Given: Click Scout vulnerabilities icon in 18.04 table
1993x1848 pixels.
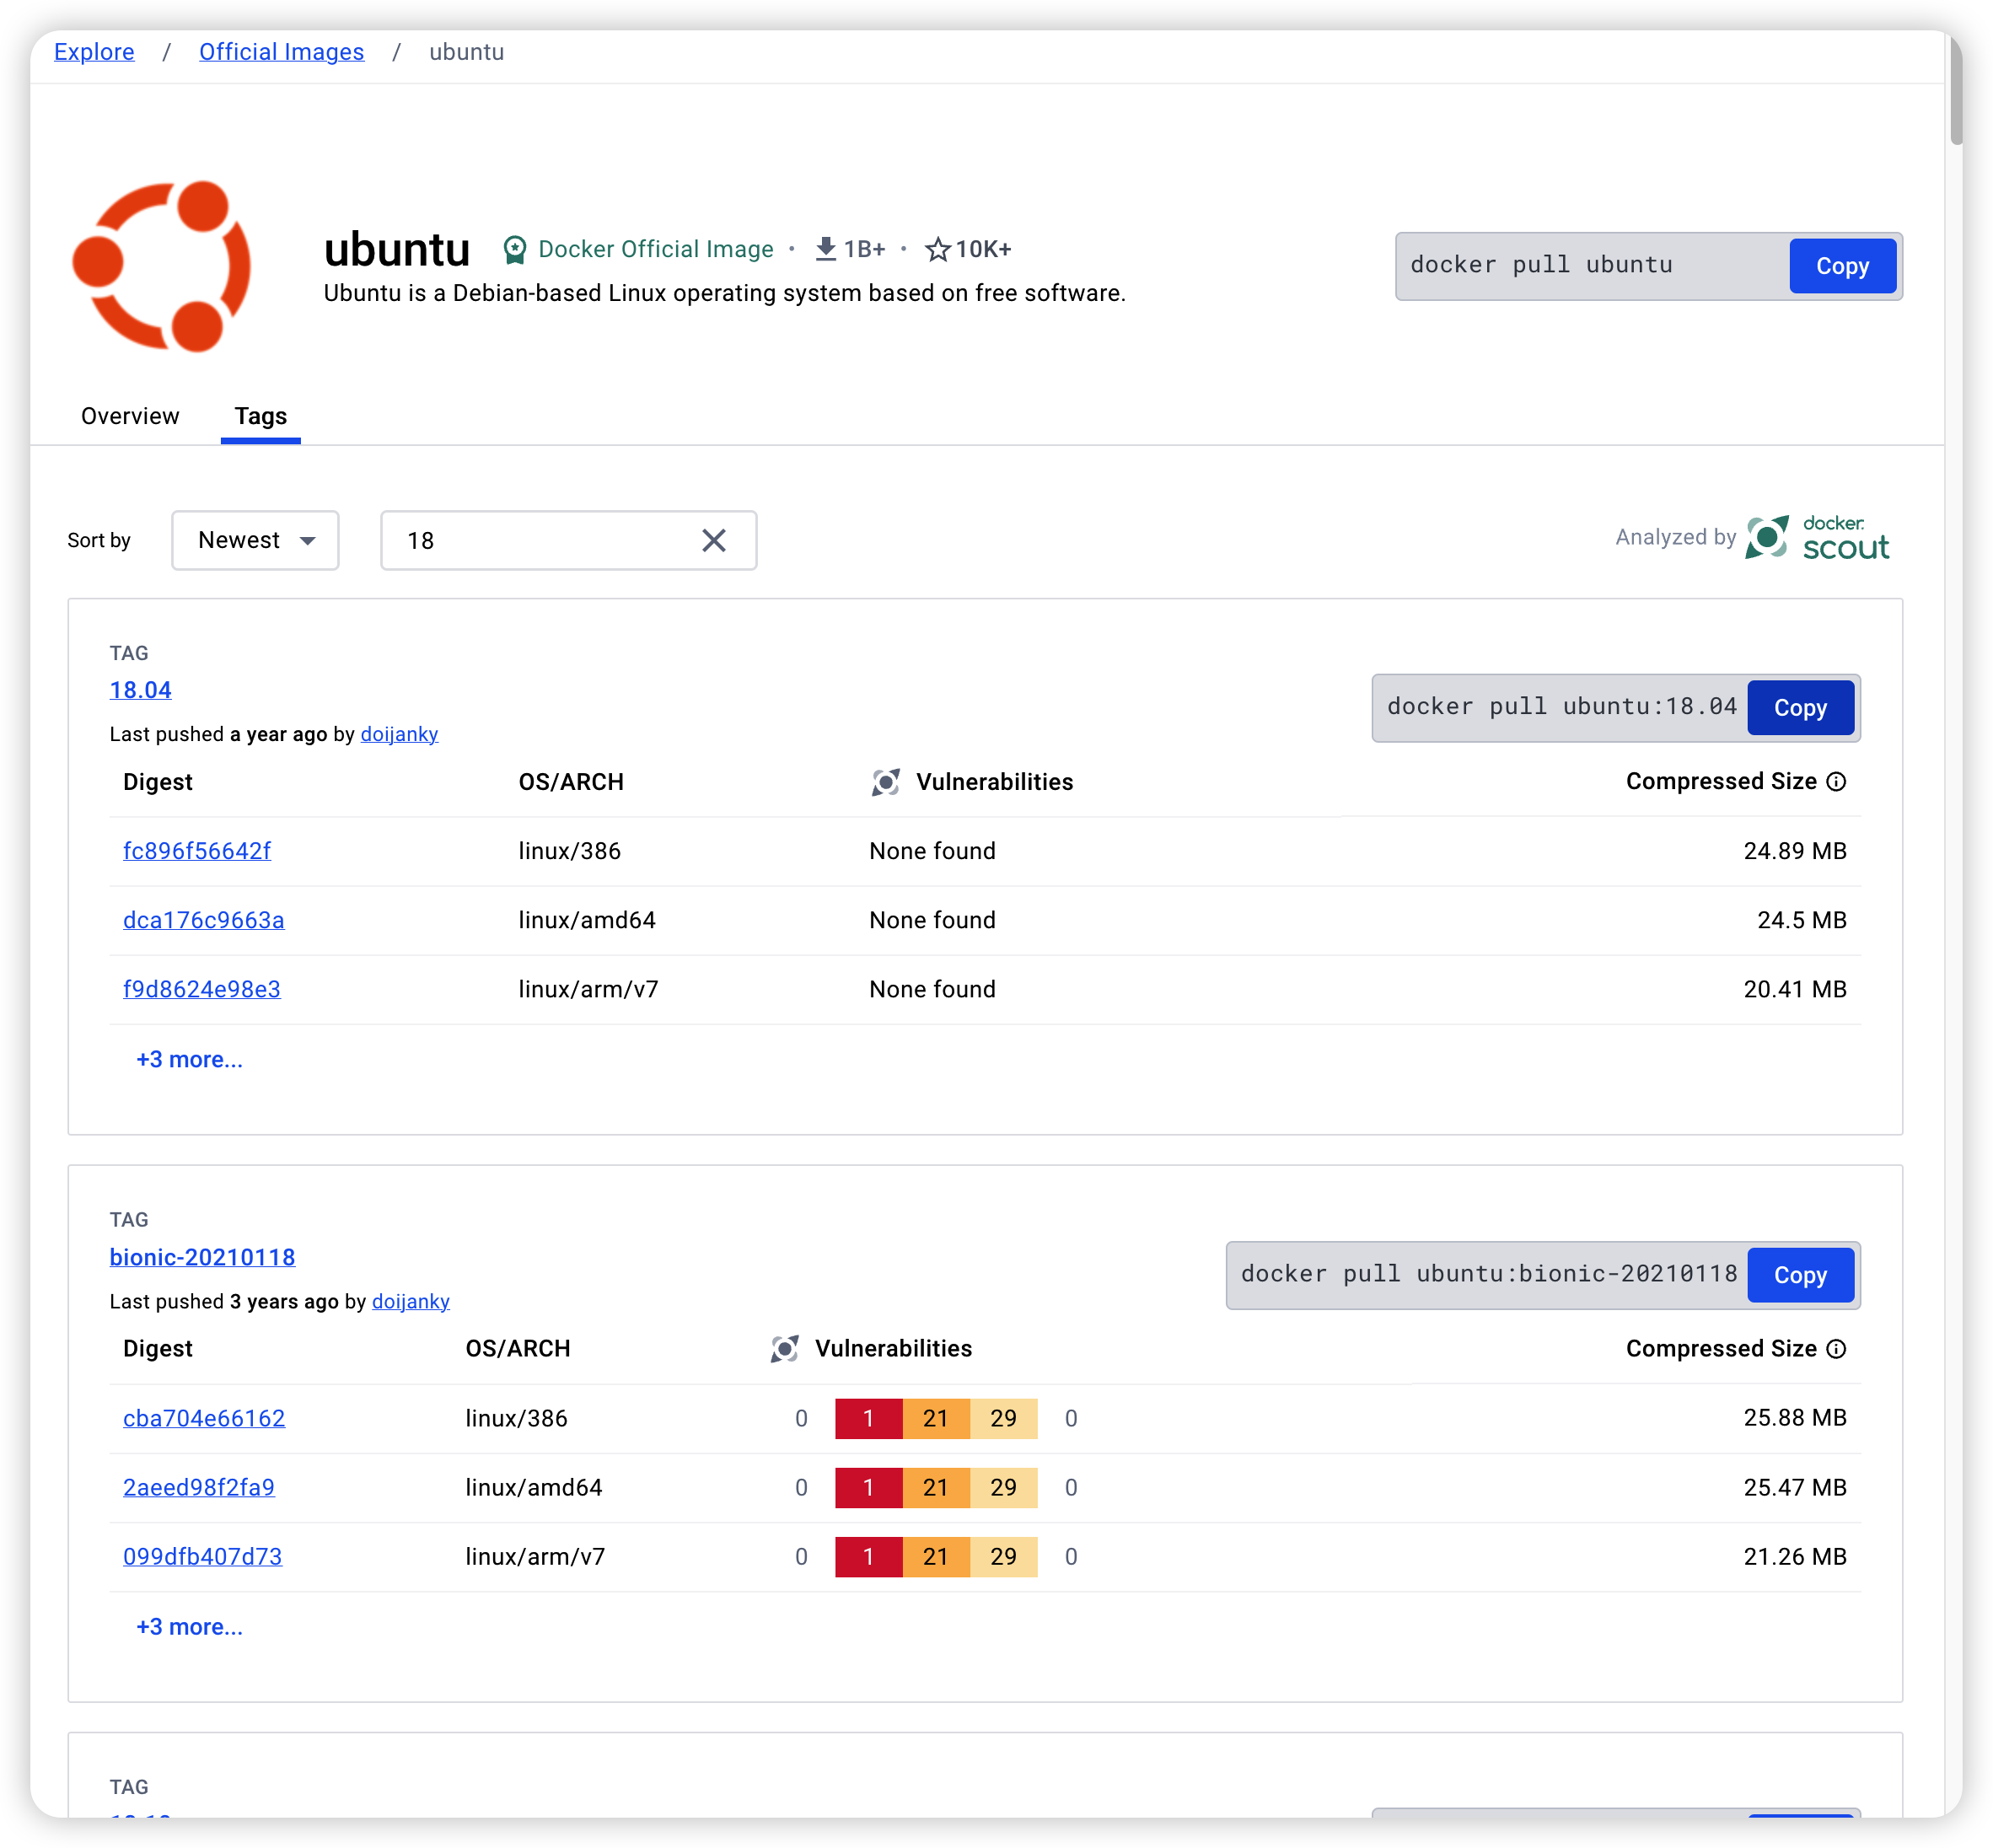Looking at the screenshot, I should click(885, 782).
